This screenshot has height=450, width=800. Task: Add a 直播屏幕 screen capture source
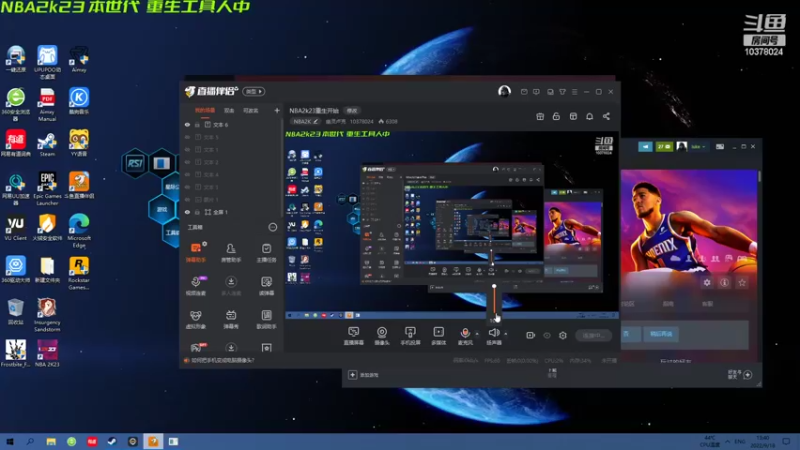coord(354,336)
